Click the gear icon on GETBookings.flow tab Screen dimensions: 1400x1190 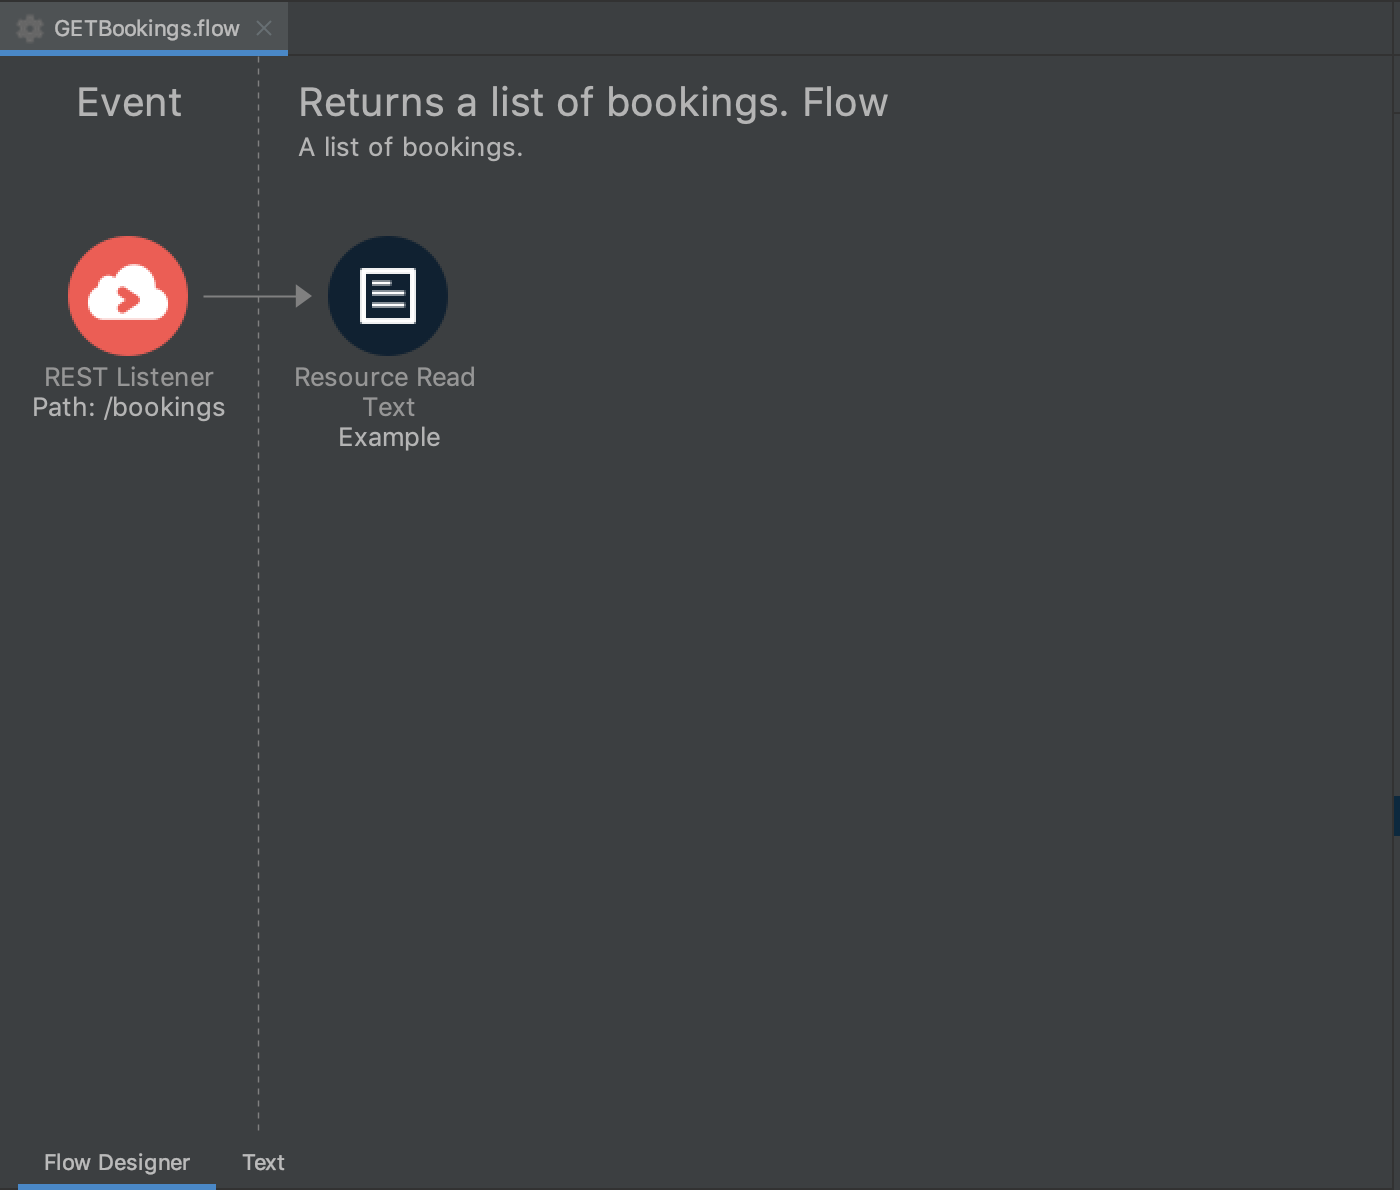[30, 28]
